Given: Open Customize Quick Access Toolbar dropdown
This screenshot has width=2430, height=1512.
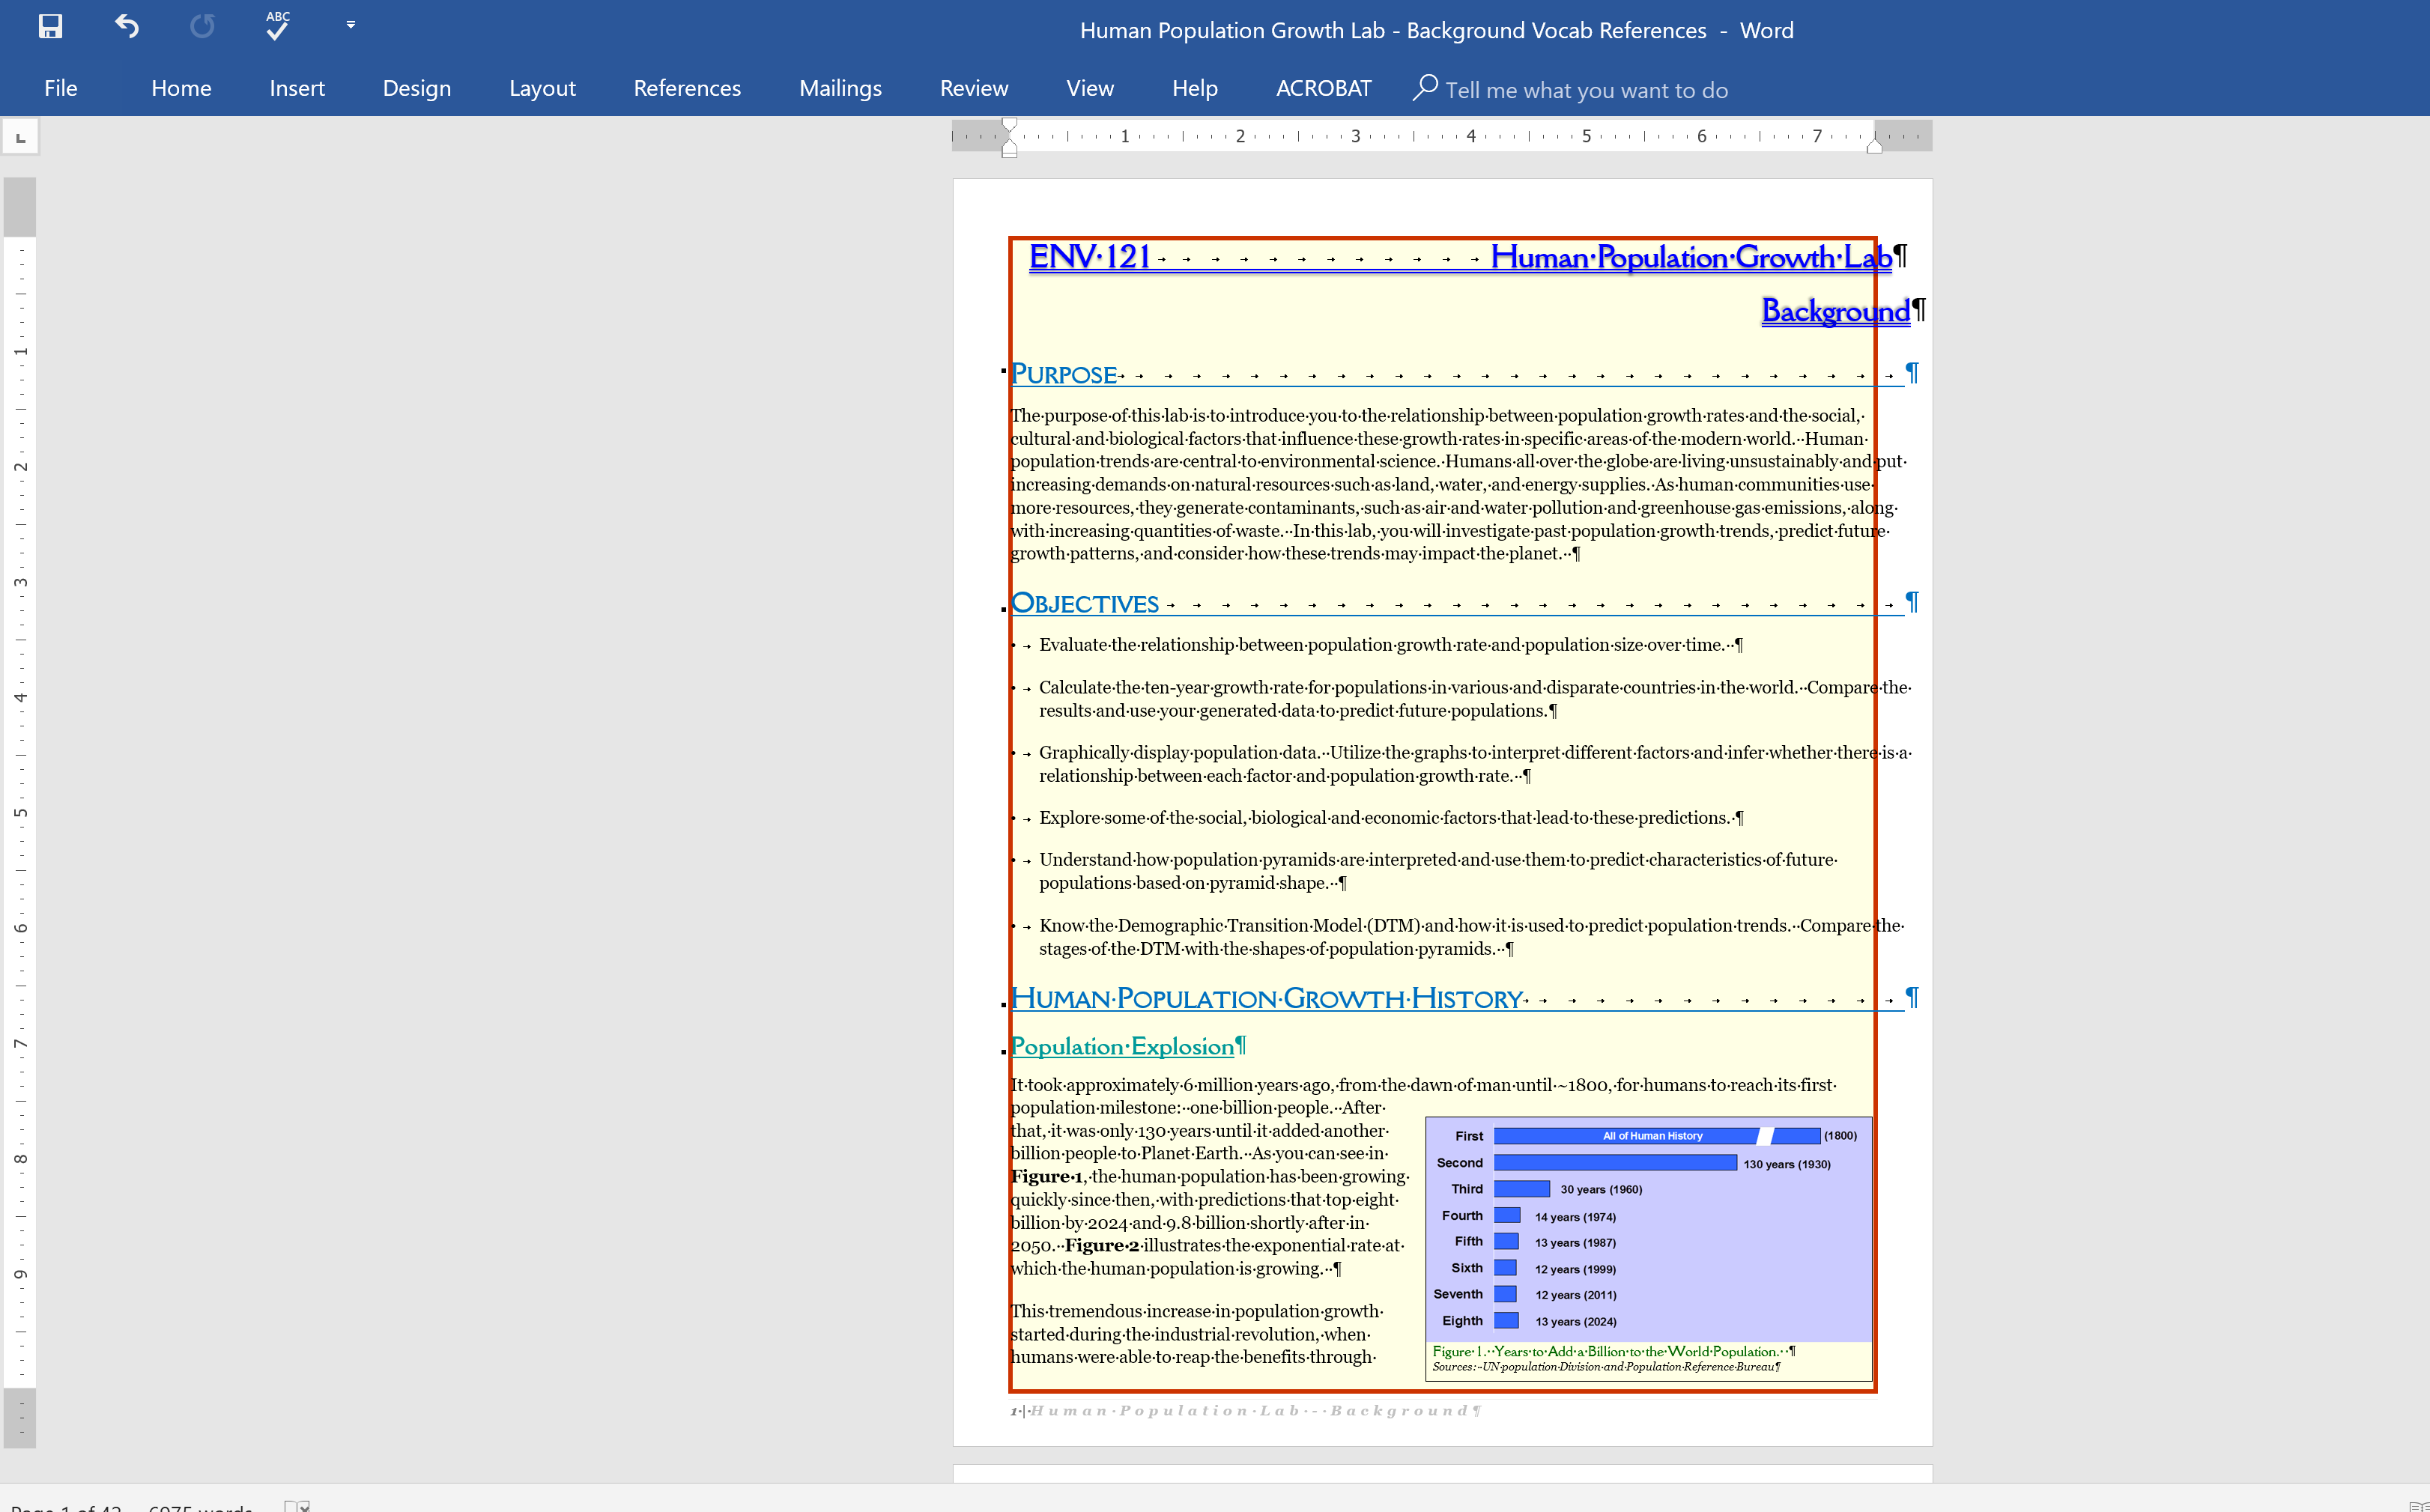Looking at the screenshot, I should 350,25.
